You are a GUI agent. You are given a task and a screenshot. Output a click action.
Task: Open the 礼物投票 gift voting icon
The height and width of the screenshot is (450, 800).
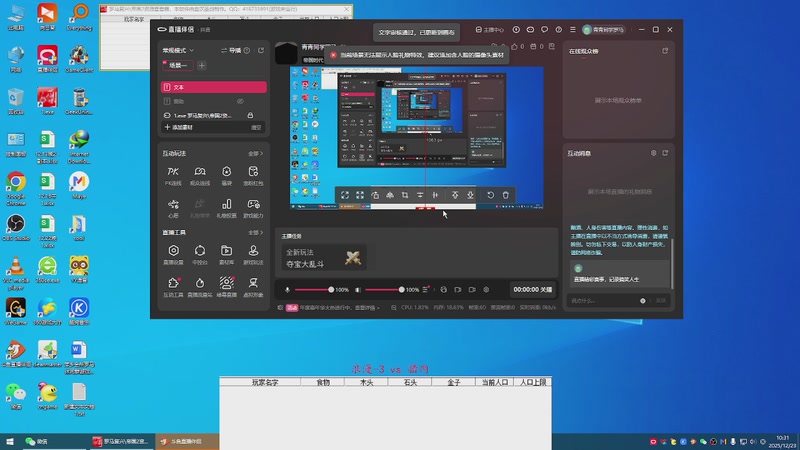point(227,208)
